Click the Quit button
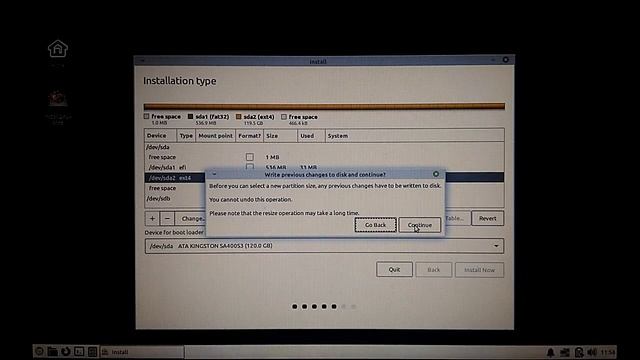Image resolution: width=640 pixels, height=360 pixels. click(x=394, y=269)
